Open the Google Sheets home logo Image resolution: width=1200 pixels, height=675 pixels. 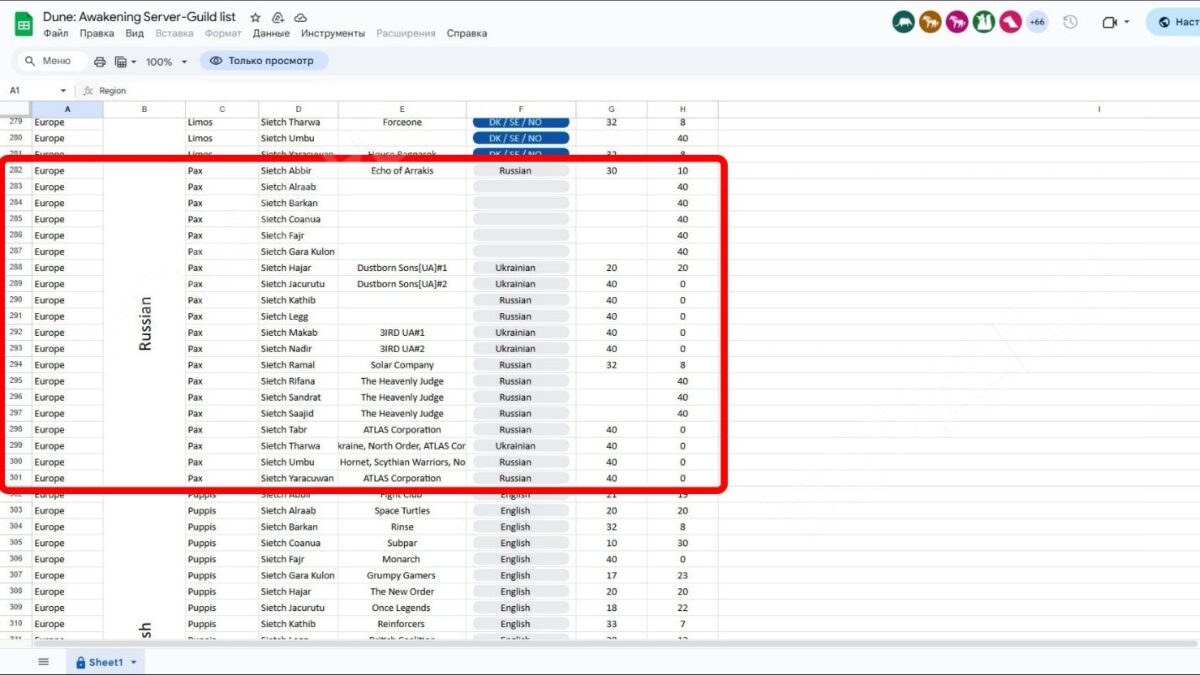pyautogui.click(x=22, y=24)
